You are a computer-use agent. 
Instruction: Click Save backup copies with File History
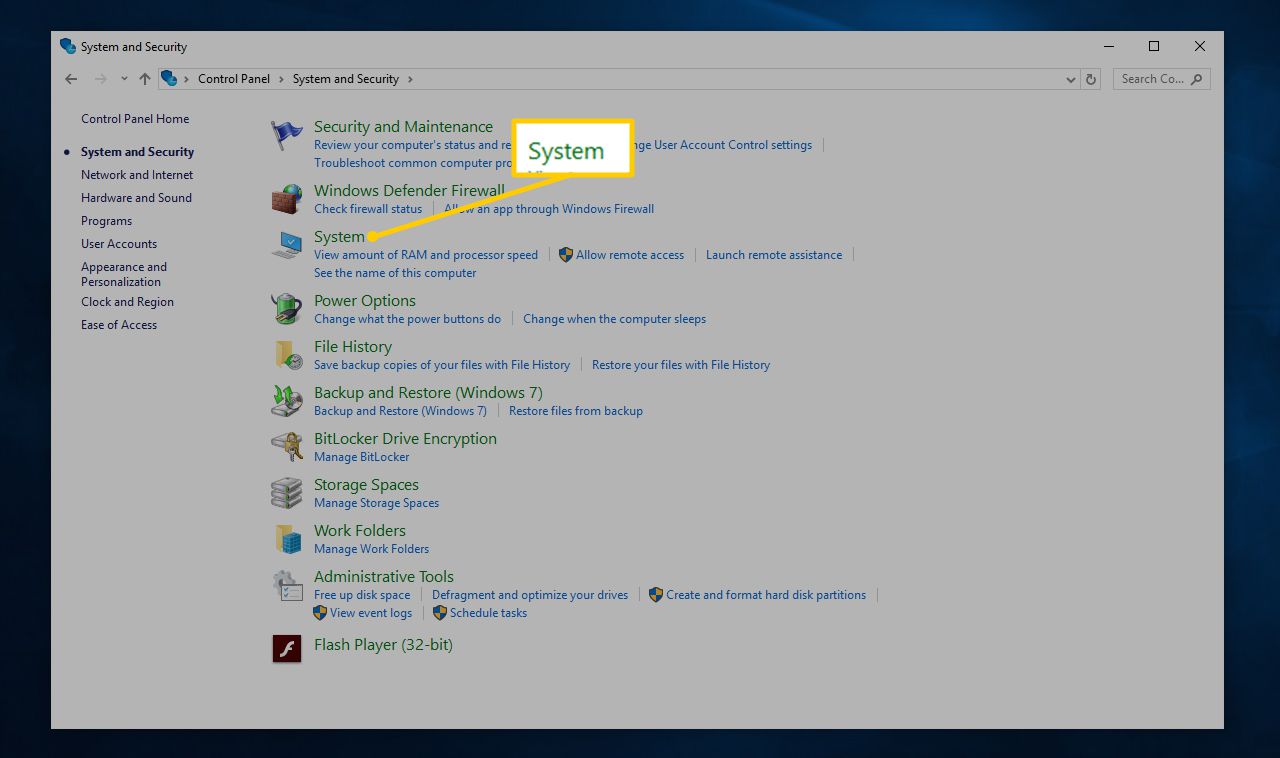[x=442, y=365]
